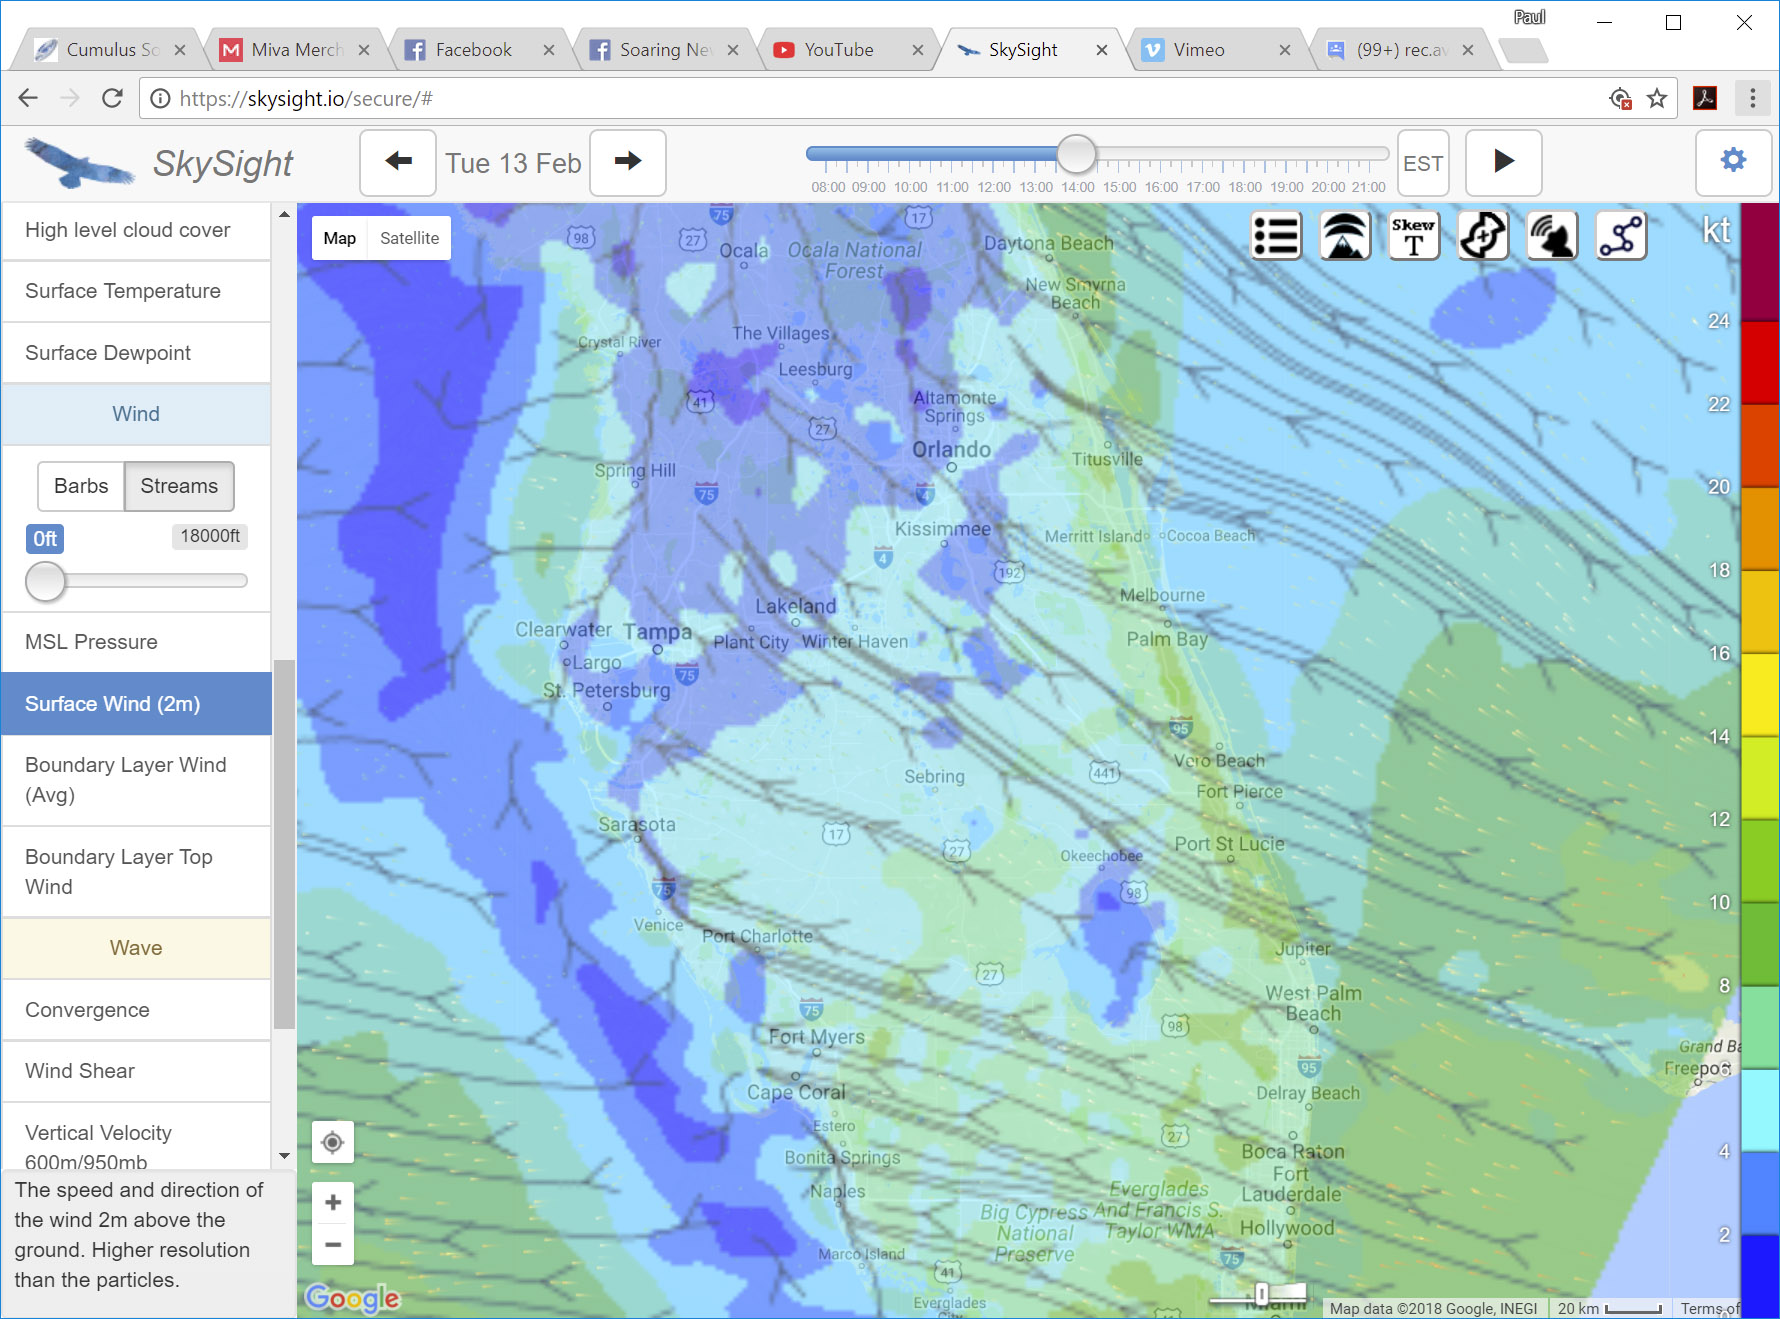
Task: Switch map to Map view
Action: tap(340, 238)
